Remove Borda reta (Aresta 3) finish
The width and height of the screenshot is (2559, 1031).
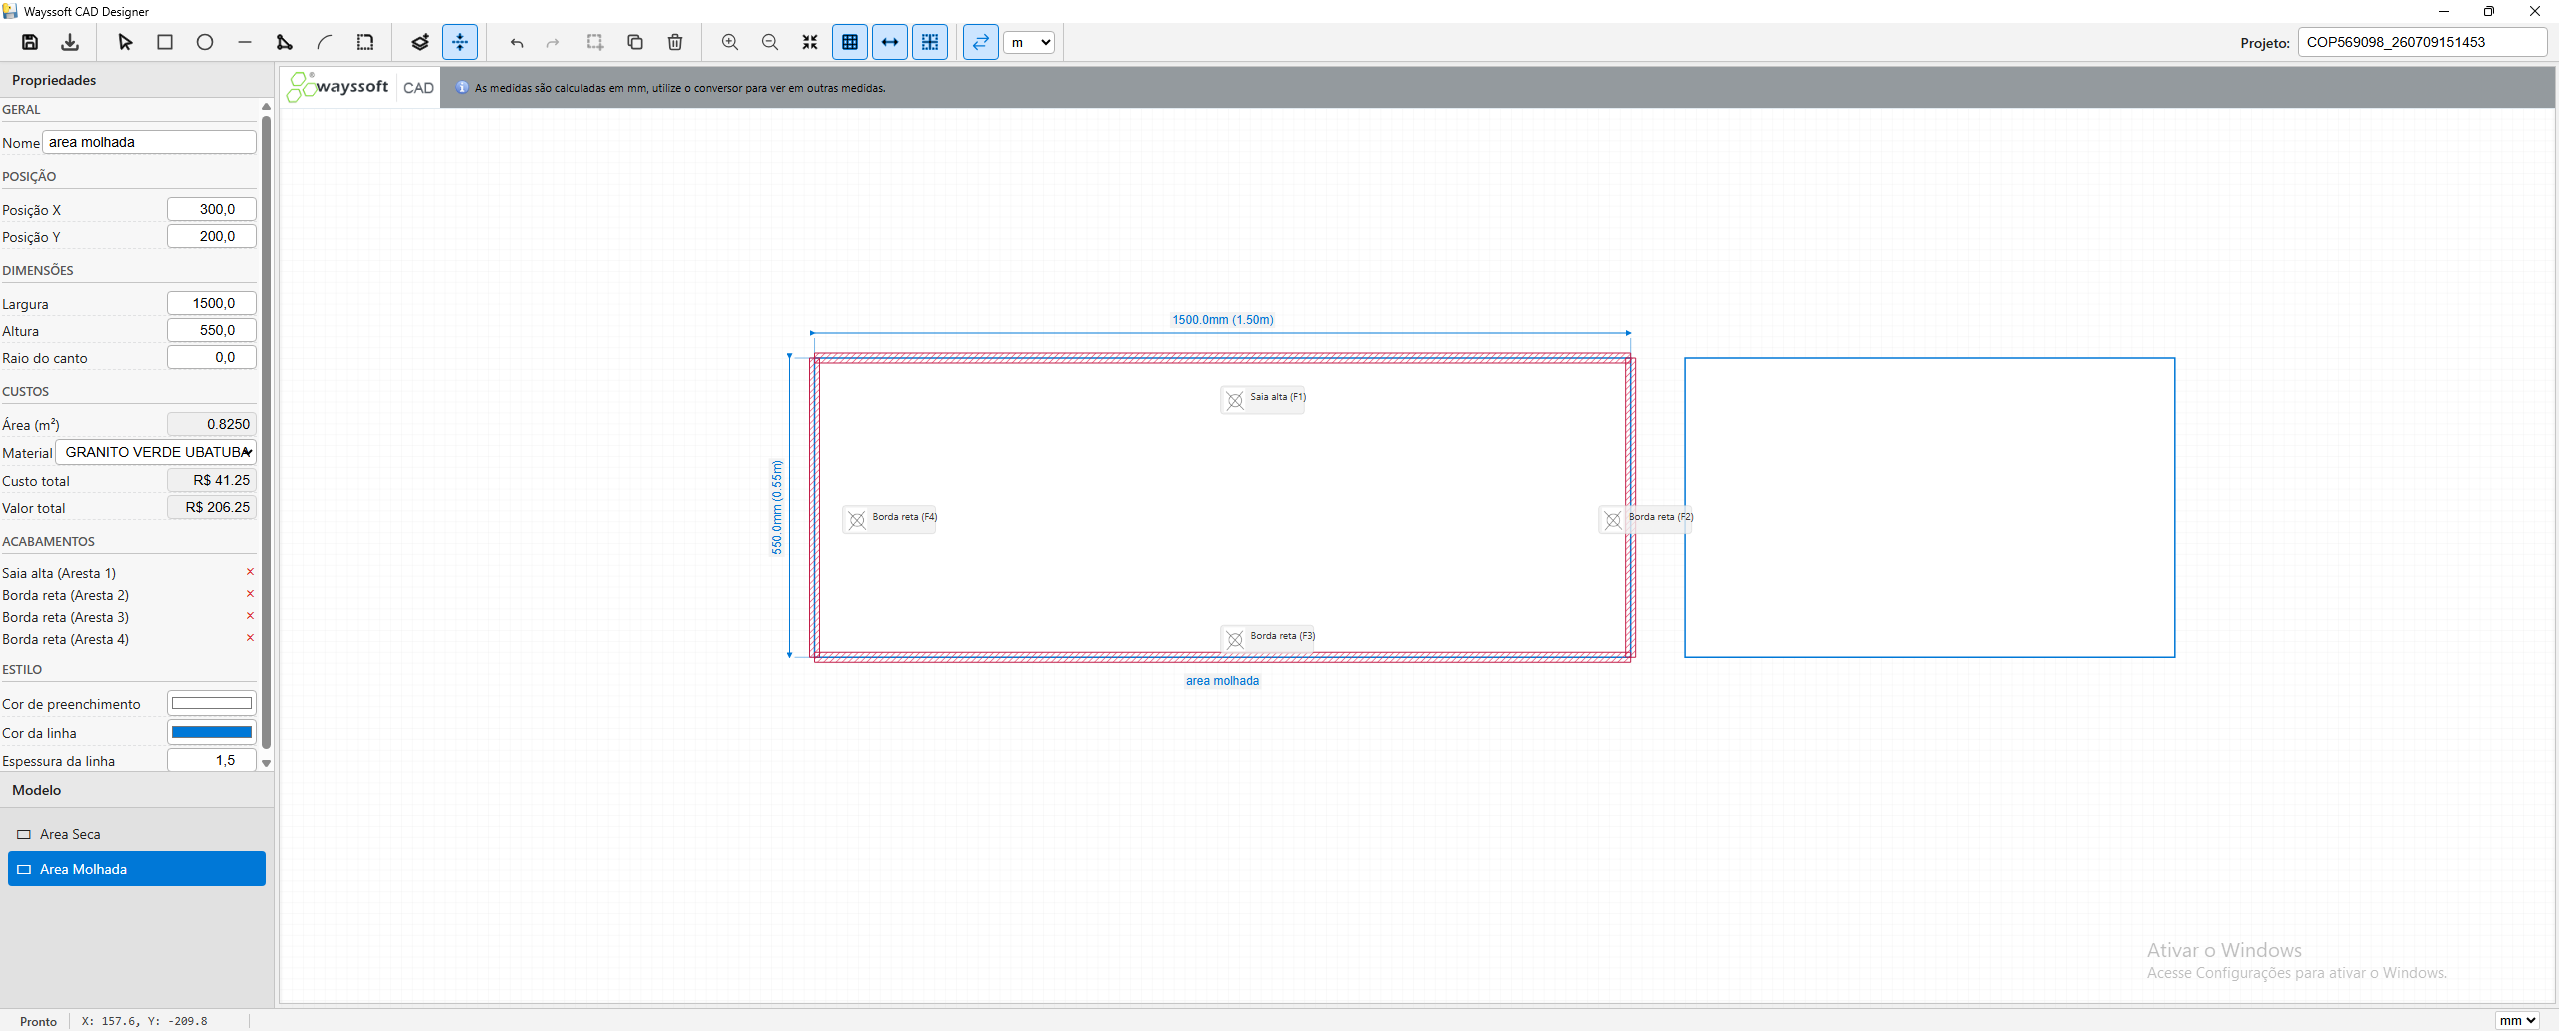250,616
